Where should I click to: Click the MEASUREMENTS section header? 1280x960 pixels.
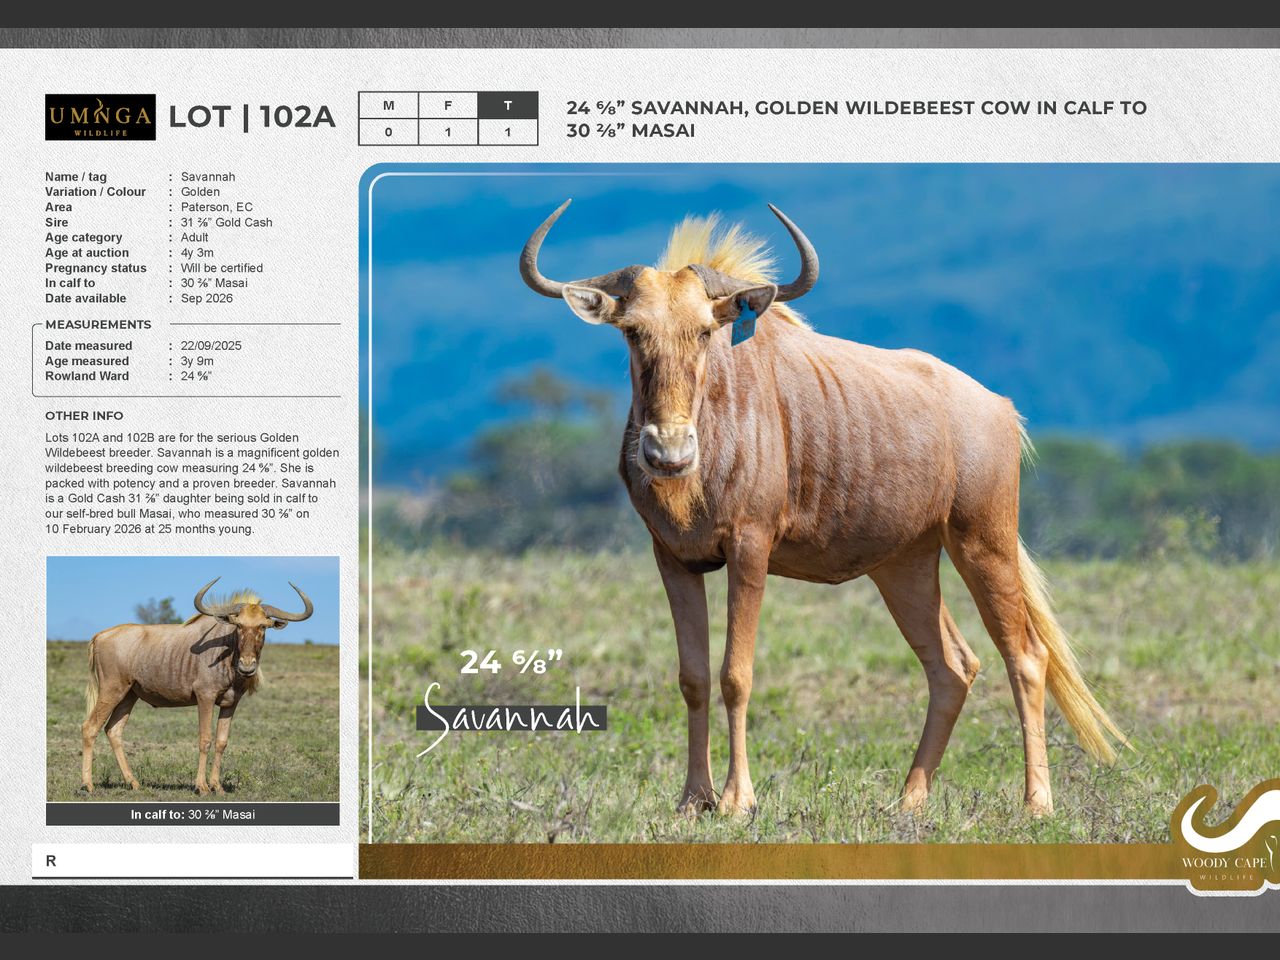pos(98,325)
